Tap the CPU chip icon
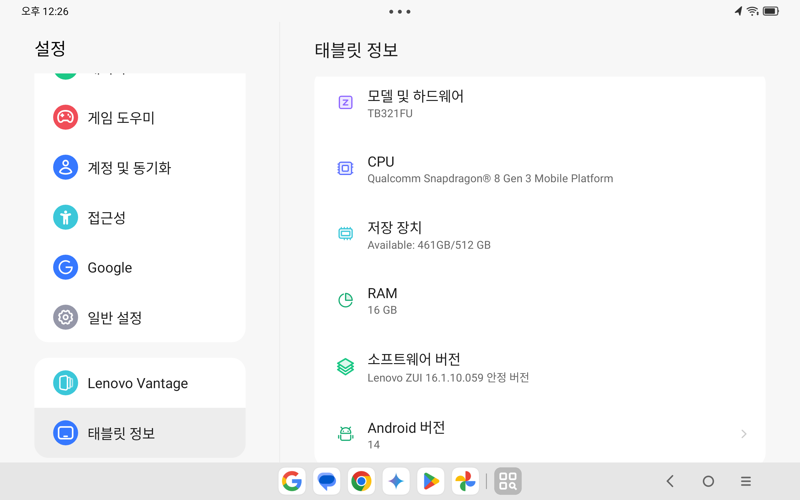Screen dimensions: 800x500 (345, 168)
